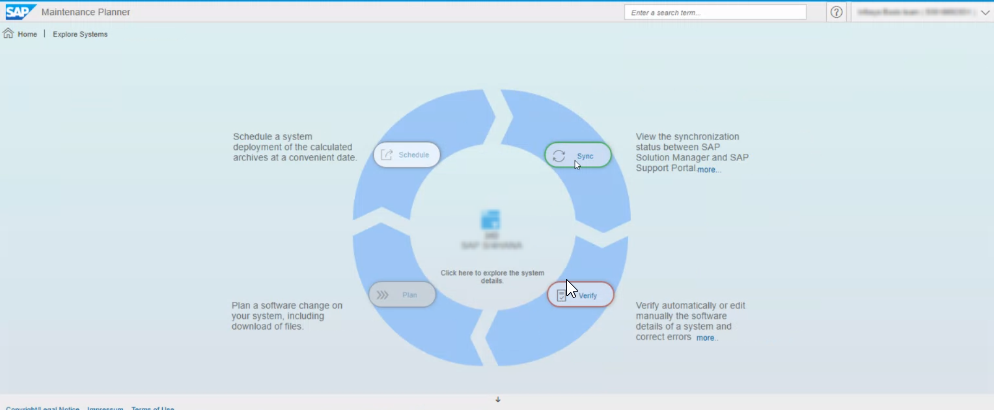The height and width of the screenshot is (410, 994).
Task: Go to Home breadcrumb link
Action: point(27,34)
